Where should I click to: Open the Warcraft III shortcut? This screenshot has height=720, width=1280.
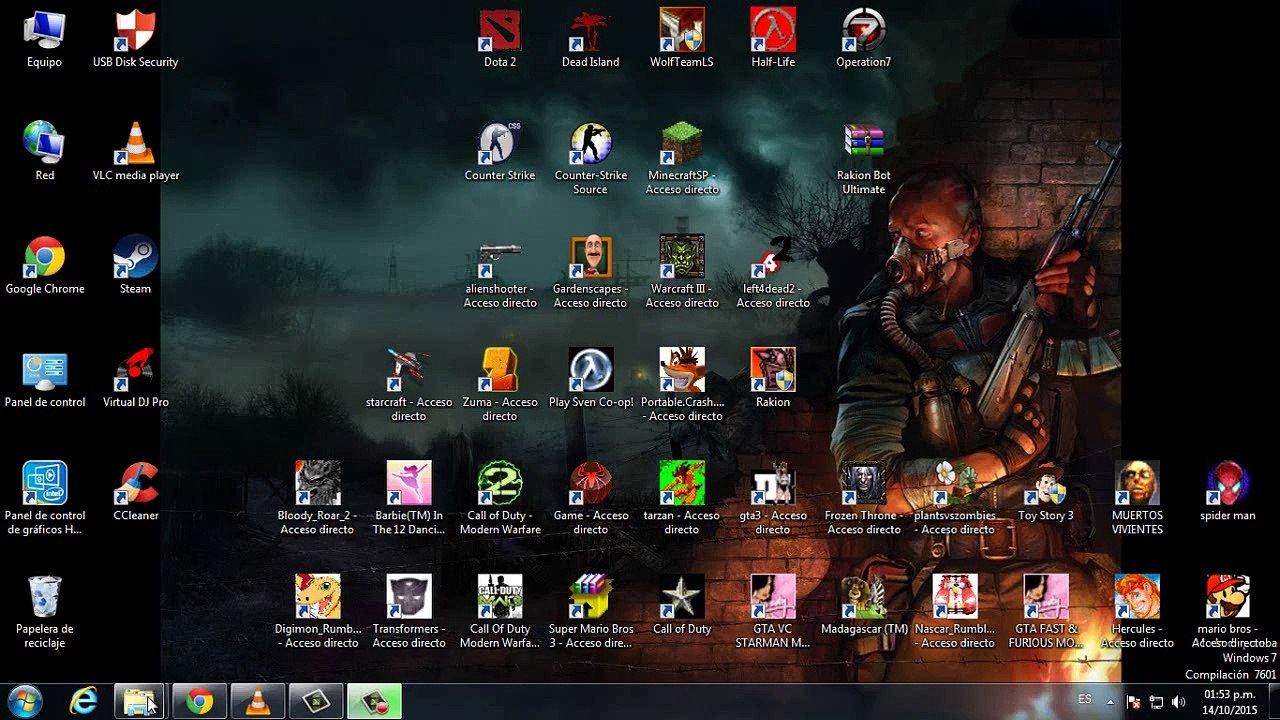coord(682,272)
